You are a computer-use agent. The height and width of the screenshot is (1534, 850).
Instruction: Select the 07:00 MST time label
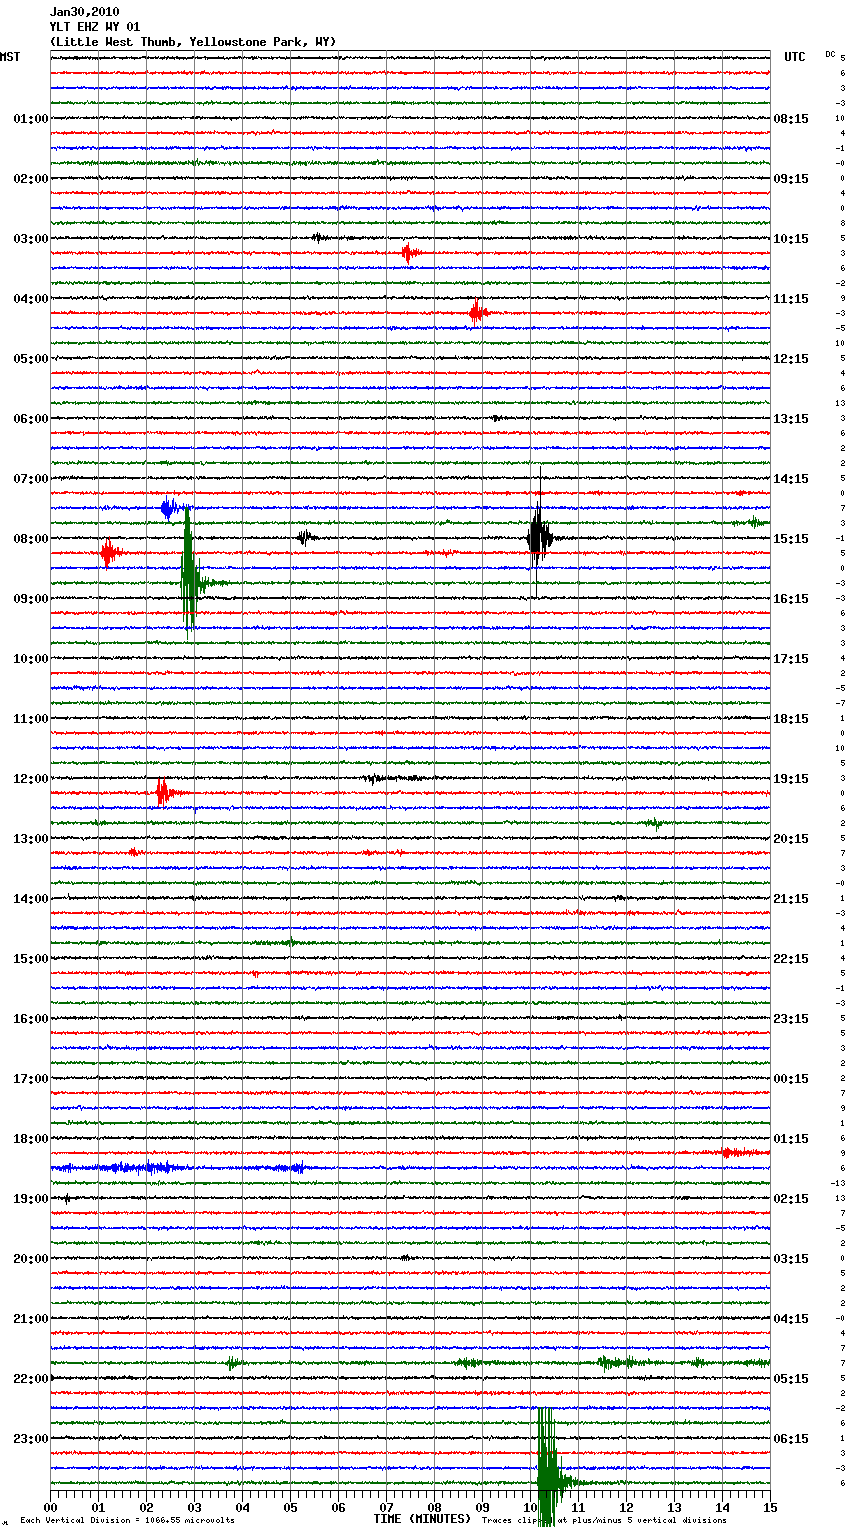(x=31, y=479)
